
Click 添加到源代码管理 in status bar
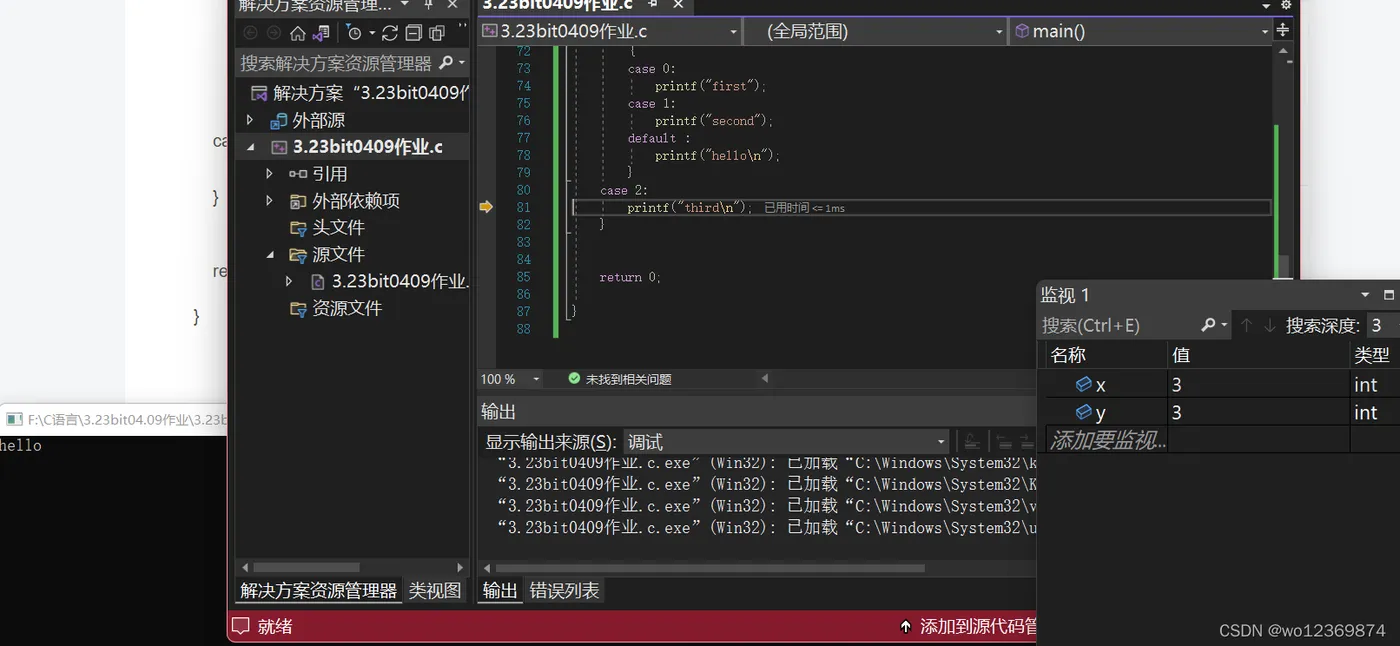coord(977,627)
